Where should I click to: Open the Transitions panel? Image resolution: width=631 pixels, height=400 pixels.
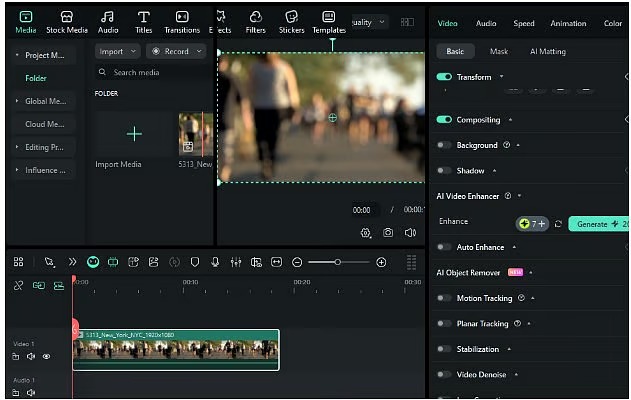[182, 22]
